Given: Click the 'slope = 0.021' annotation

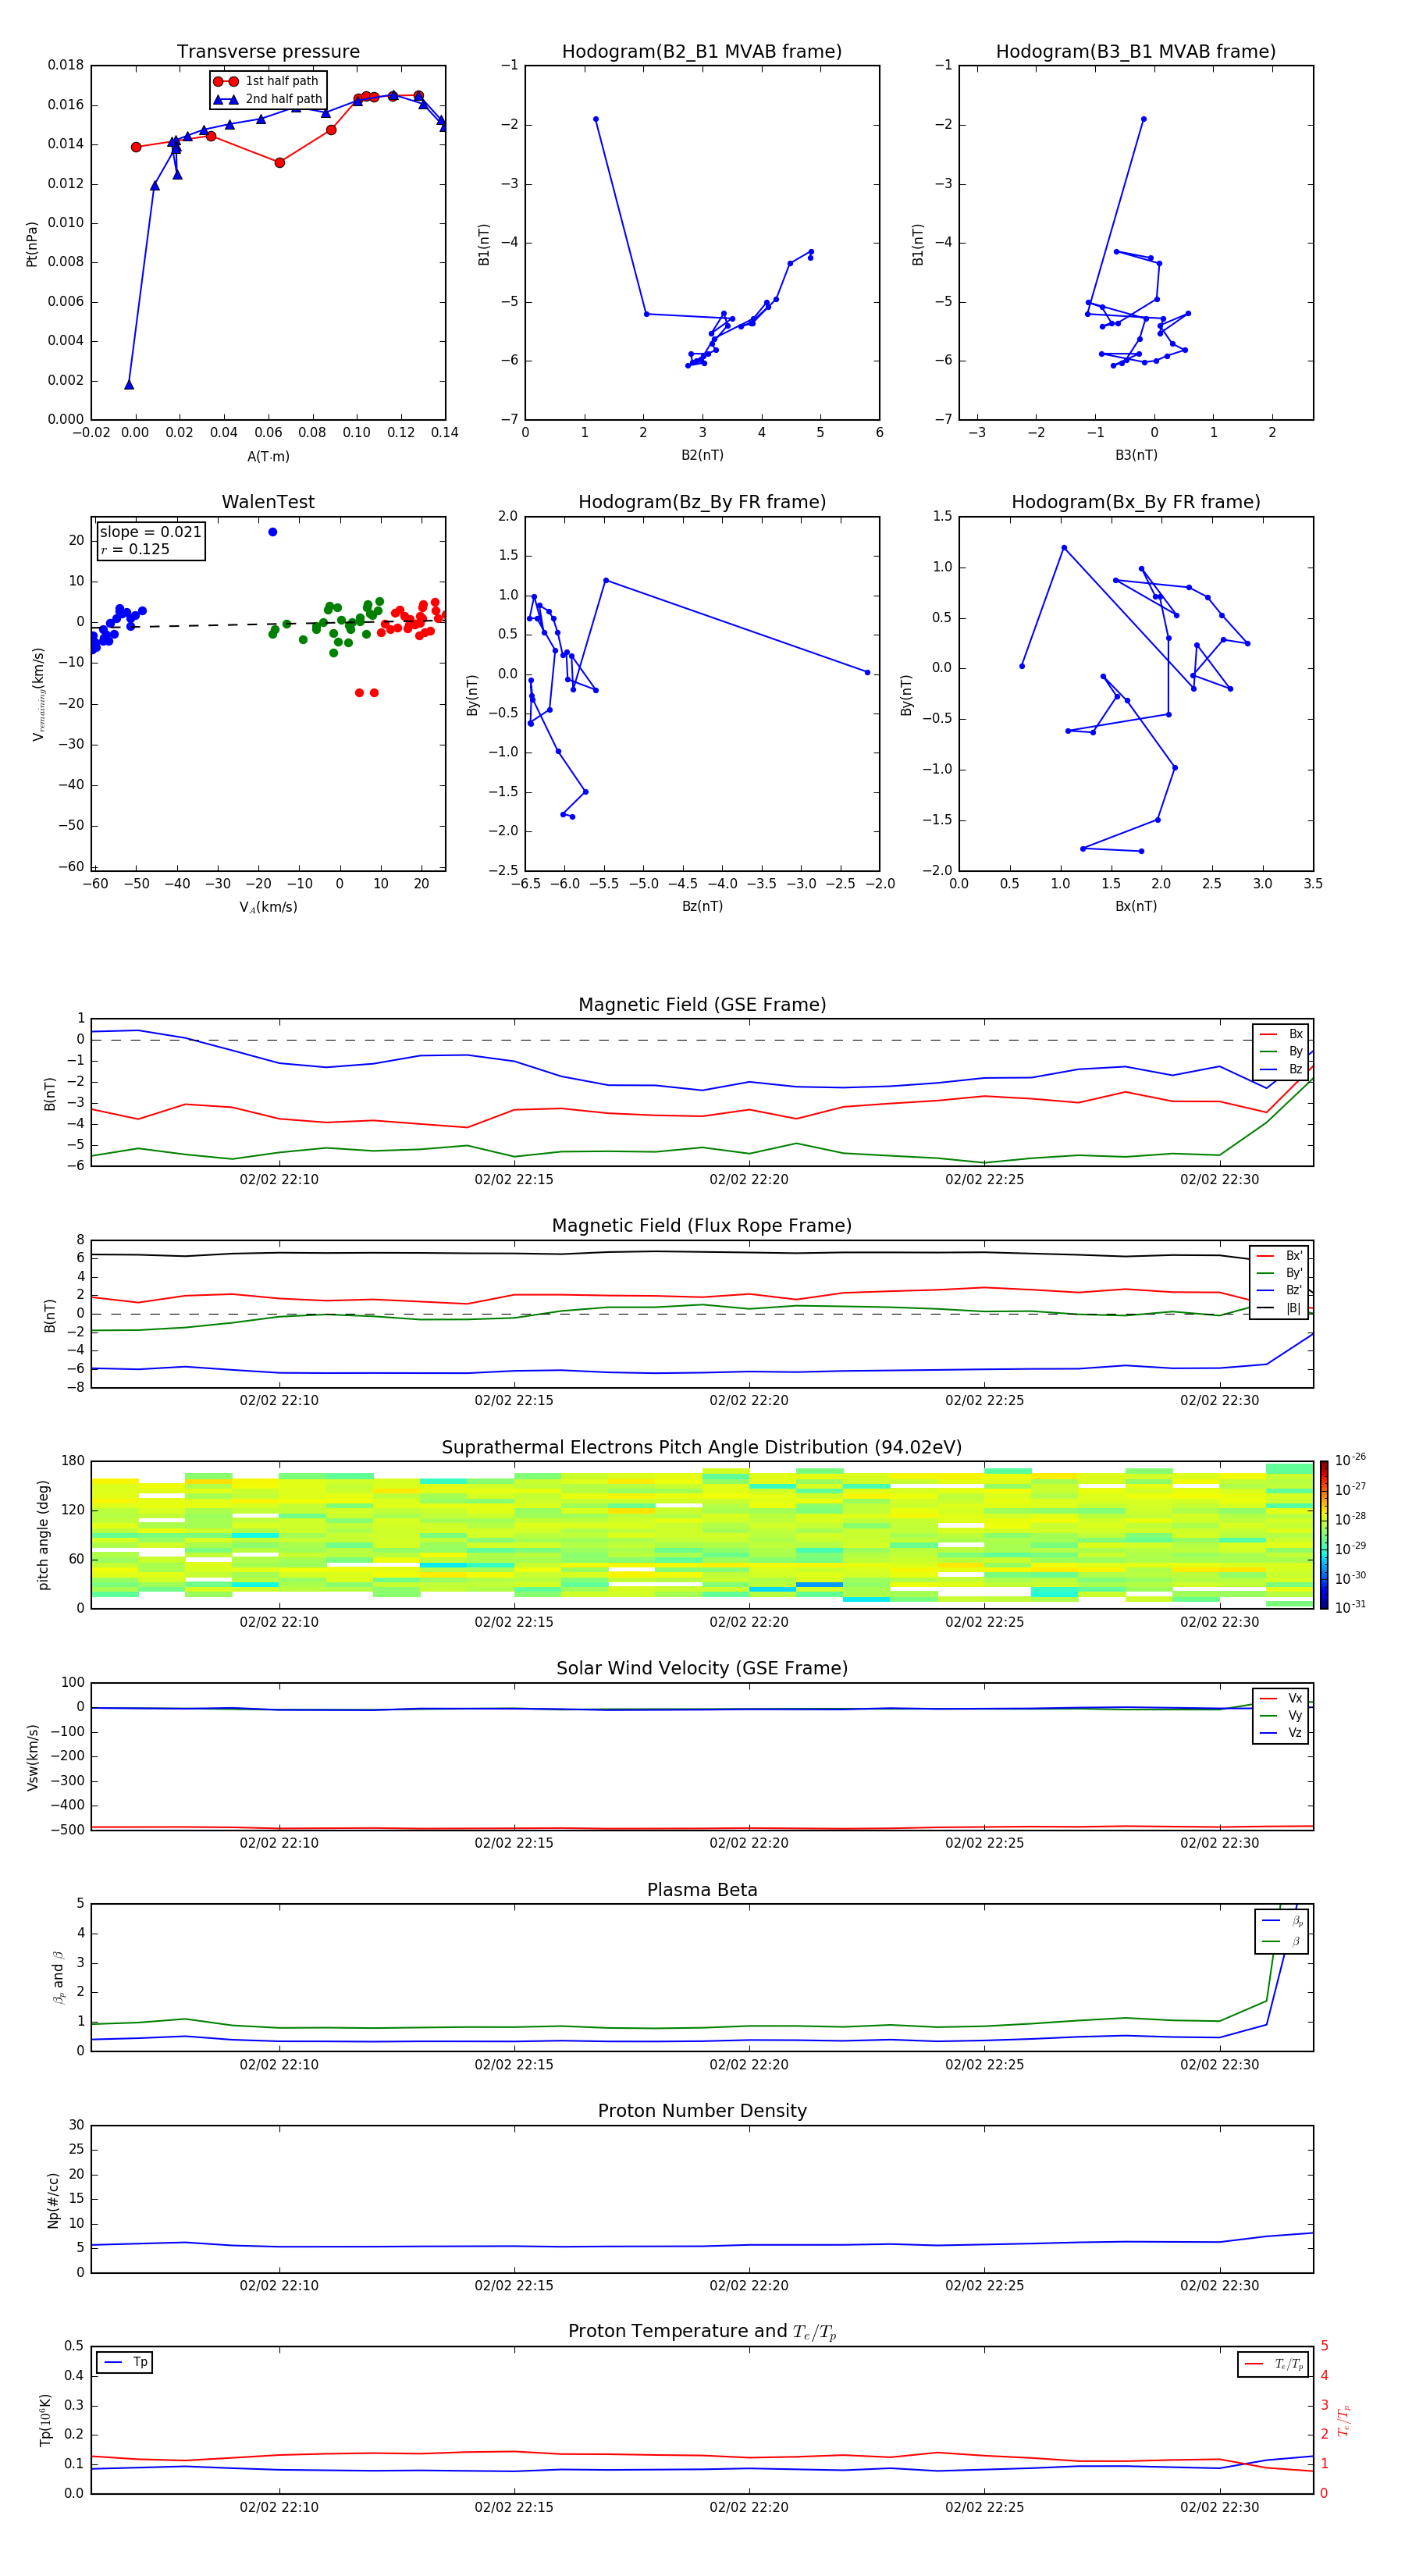Looking at the screenshot, I should pyautogui.click(x=150, y=532).
